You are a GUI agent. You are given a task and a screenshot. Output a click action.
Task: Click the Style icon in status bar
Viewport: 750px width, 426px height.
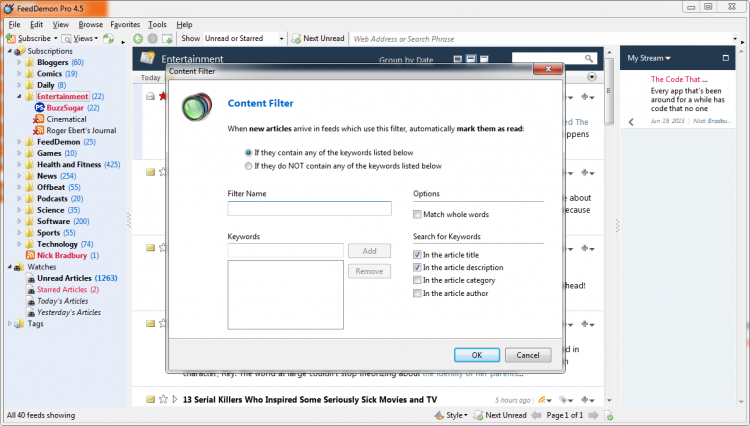click(x=439, y=415)
